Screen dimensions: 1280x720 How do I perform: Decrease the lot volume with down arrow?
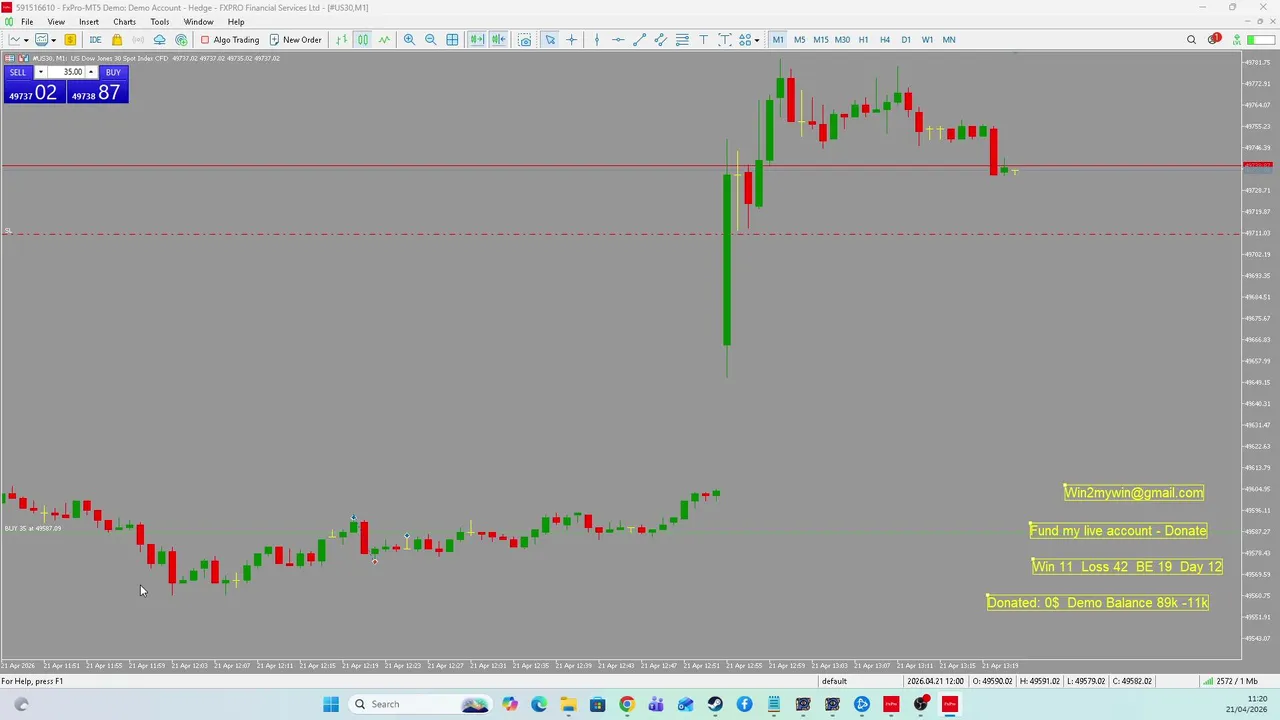pyautogui.click(x=40, y=72)
